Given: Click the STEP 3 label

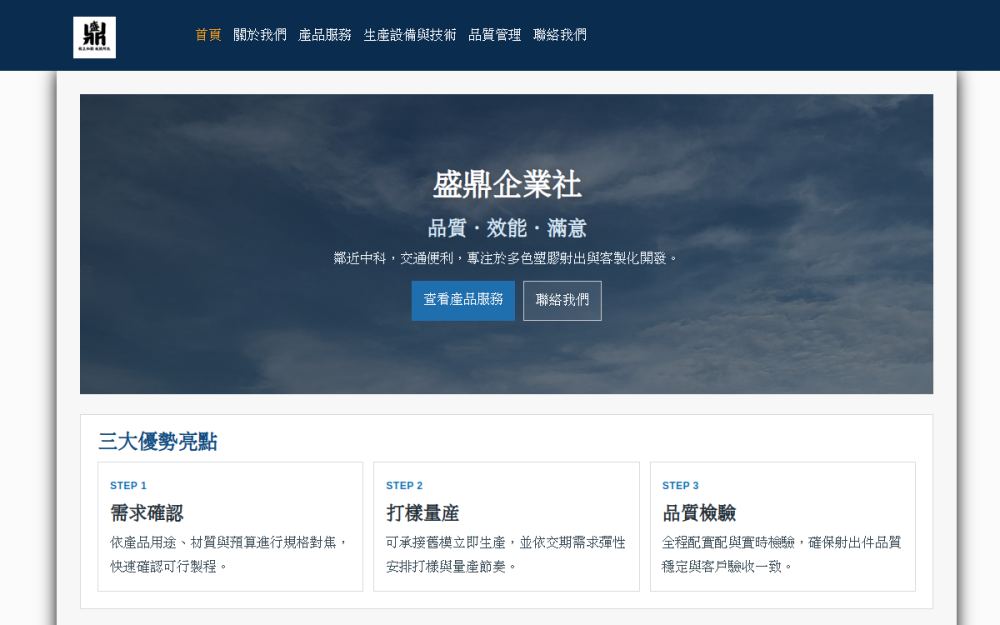Looking at the screenshot, I should coord(680,485).
